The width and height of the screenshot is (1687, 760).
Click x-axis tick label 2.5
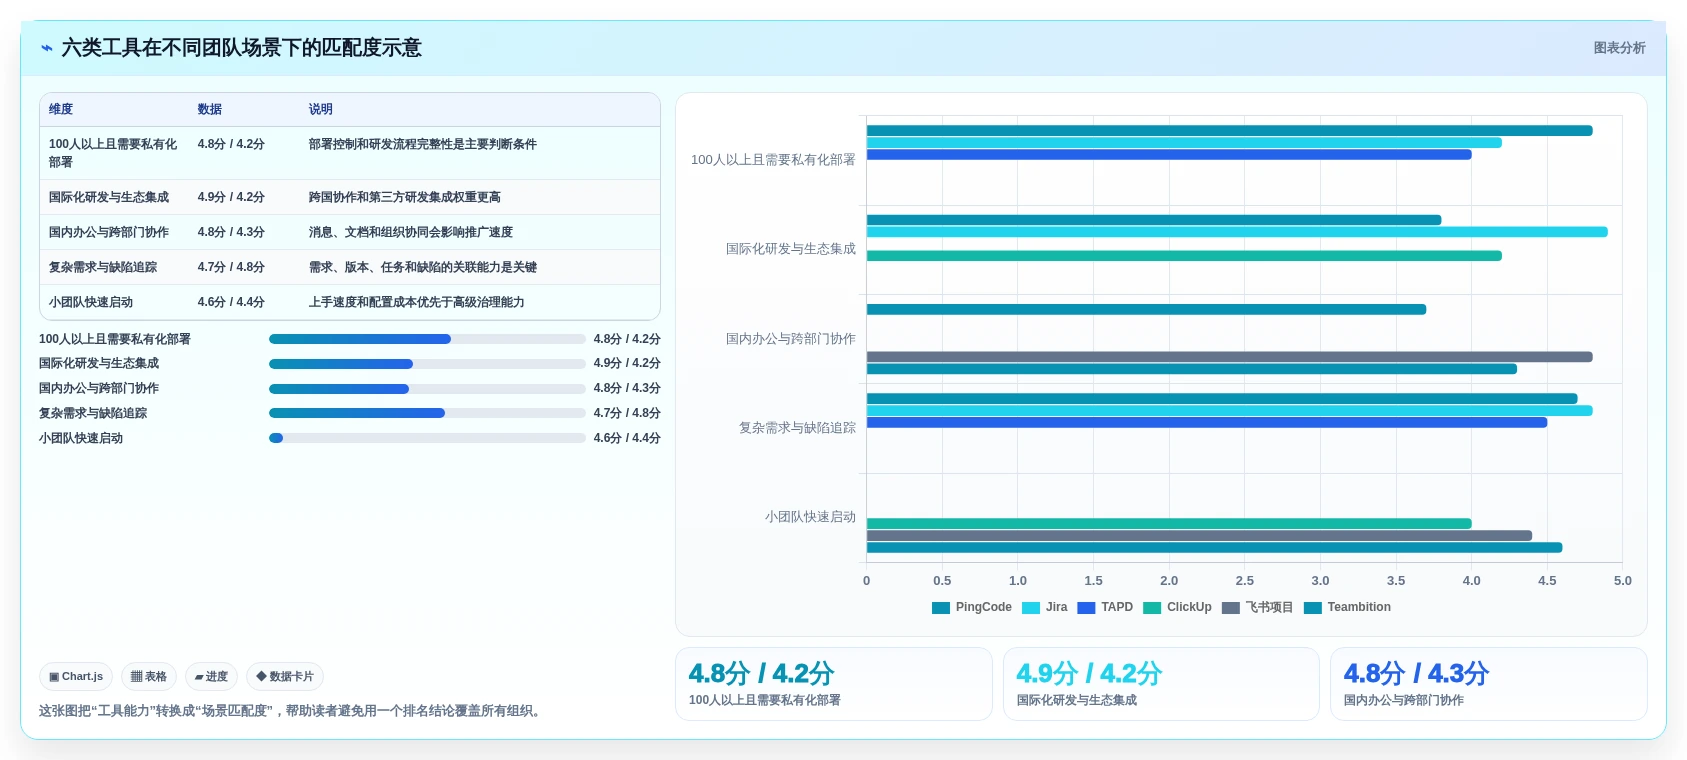click(x=1245, y=581)
